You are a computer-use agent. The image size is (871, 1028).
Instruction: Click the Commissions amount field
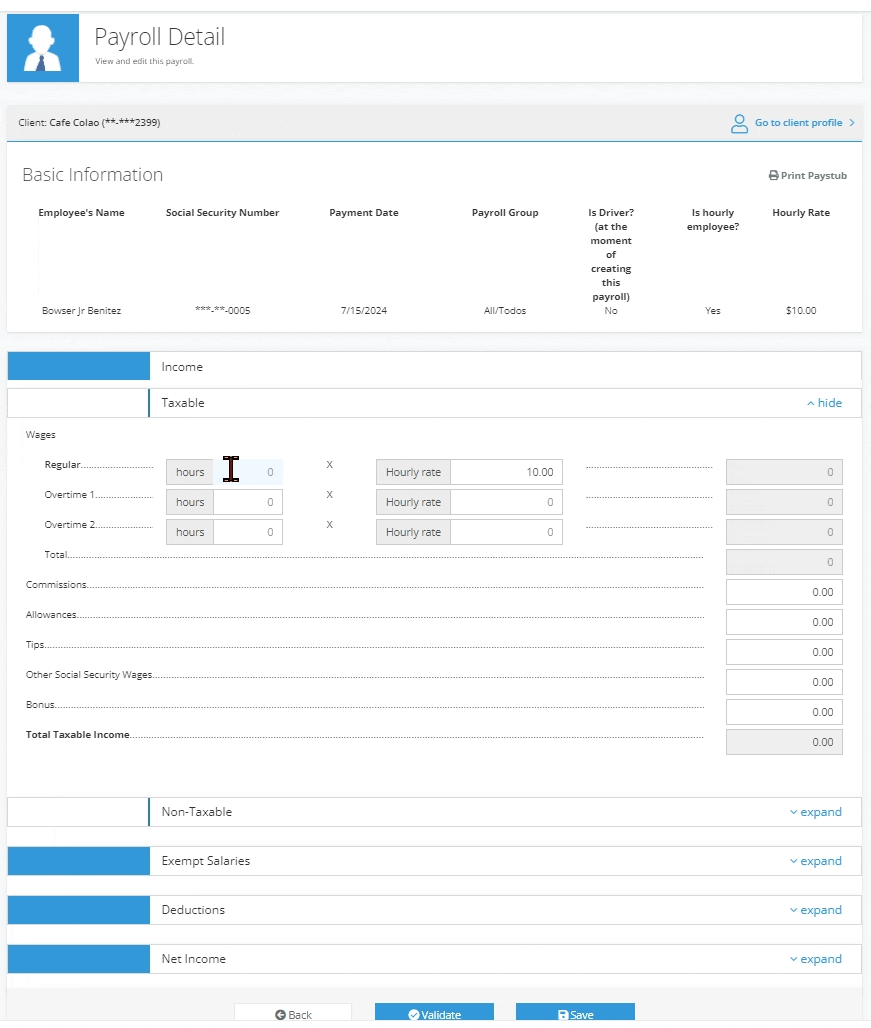[x=784, y=592]
